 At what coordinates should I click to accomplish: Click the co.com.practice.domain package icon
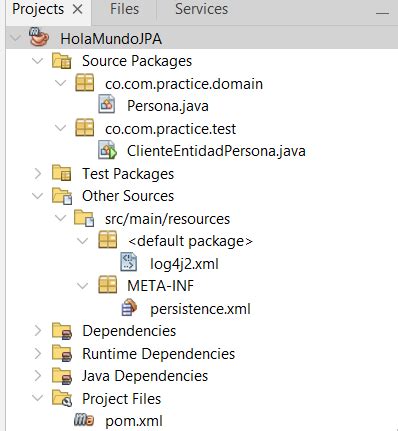[85, 83]
